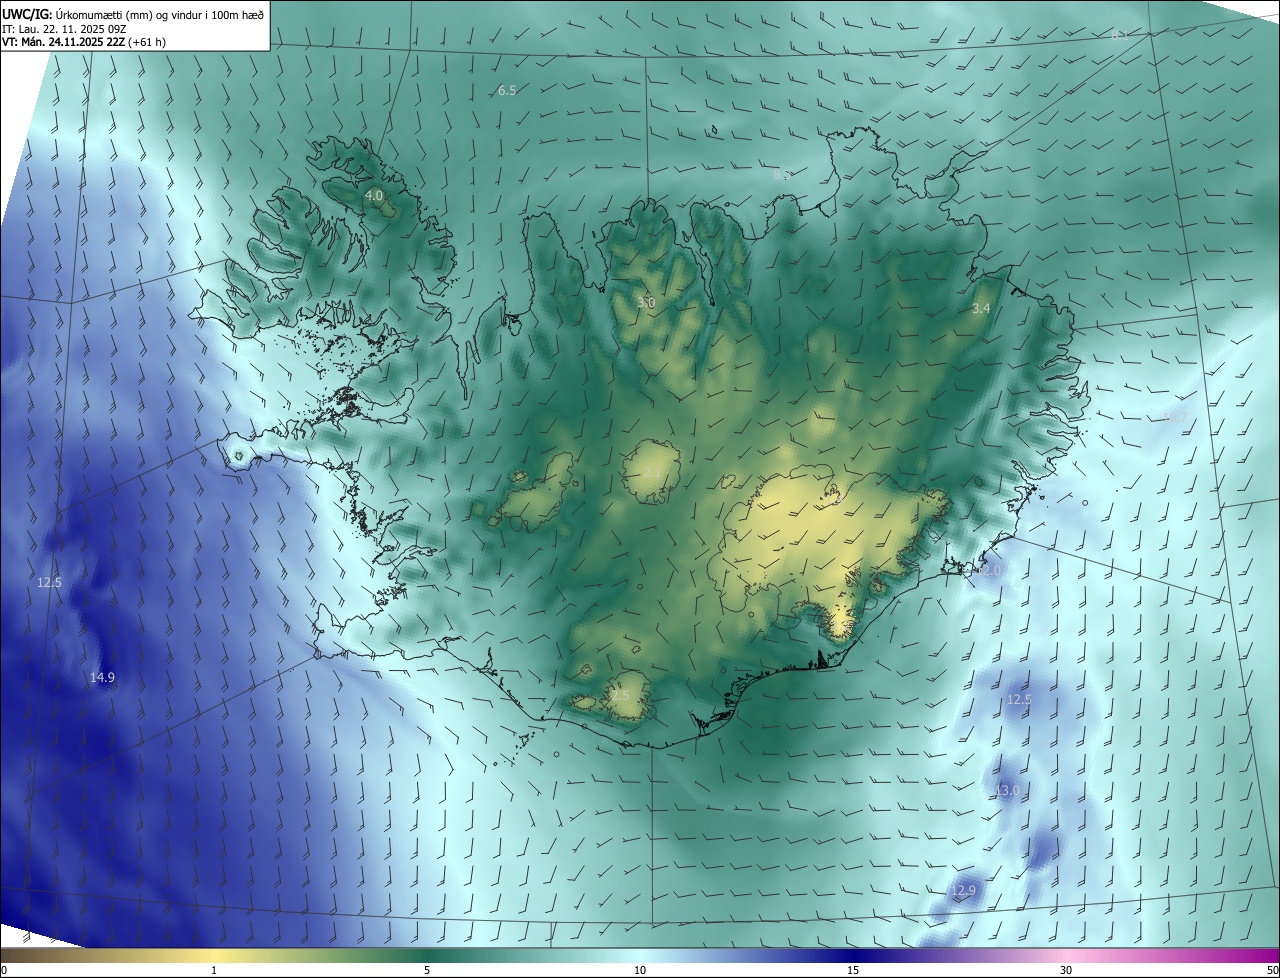Click the "0" tick on the color scale
This screenshot has width=1280, height=978.
pyautogui.click(x=4, y=971)
